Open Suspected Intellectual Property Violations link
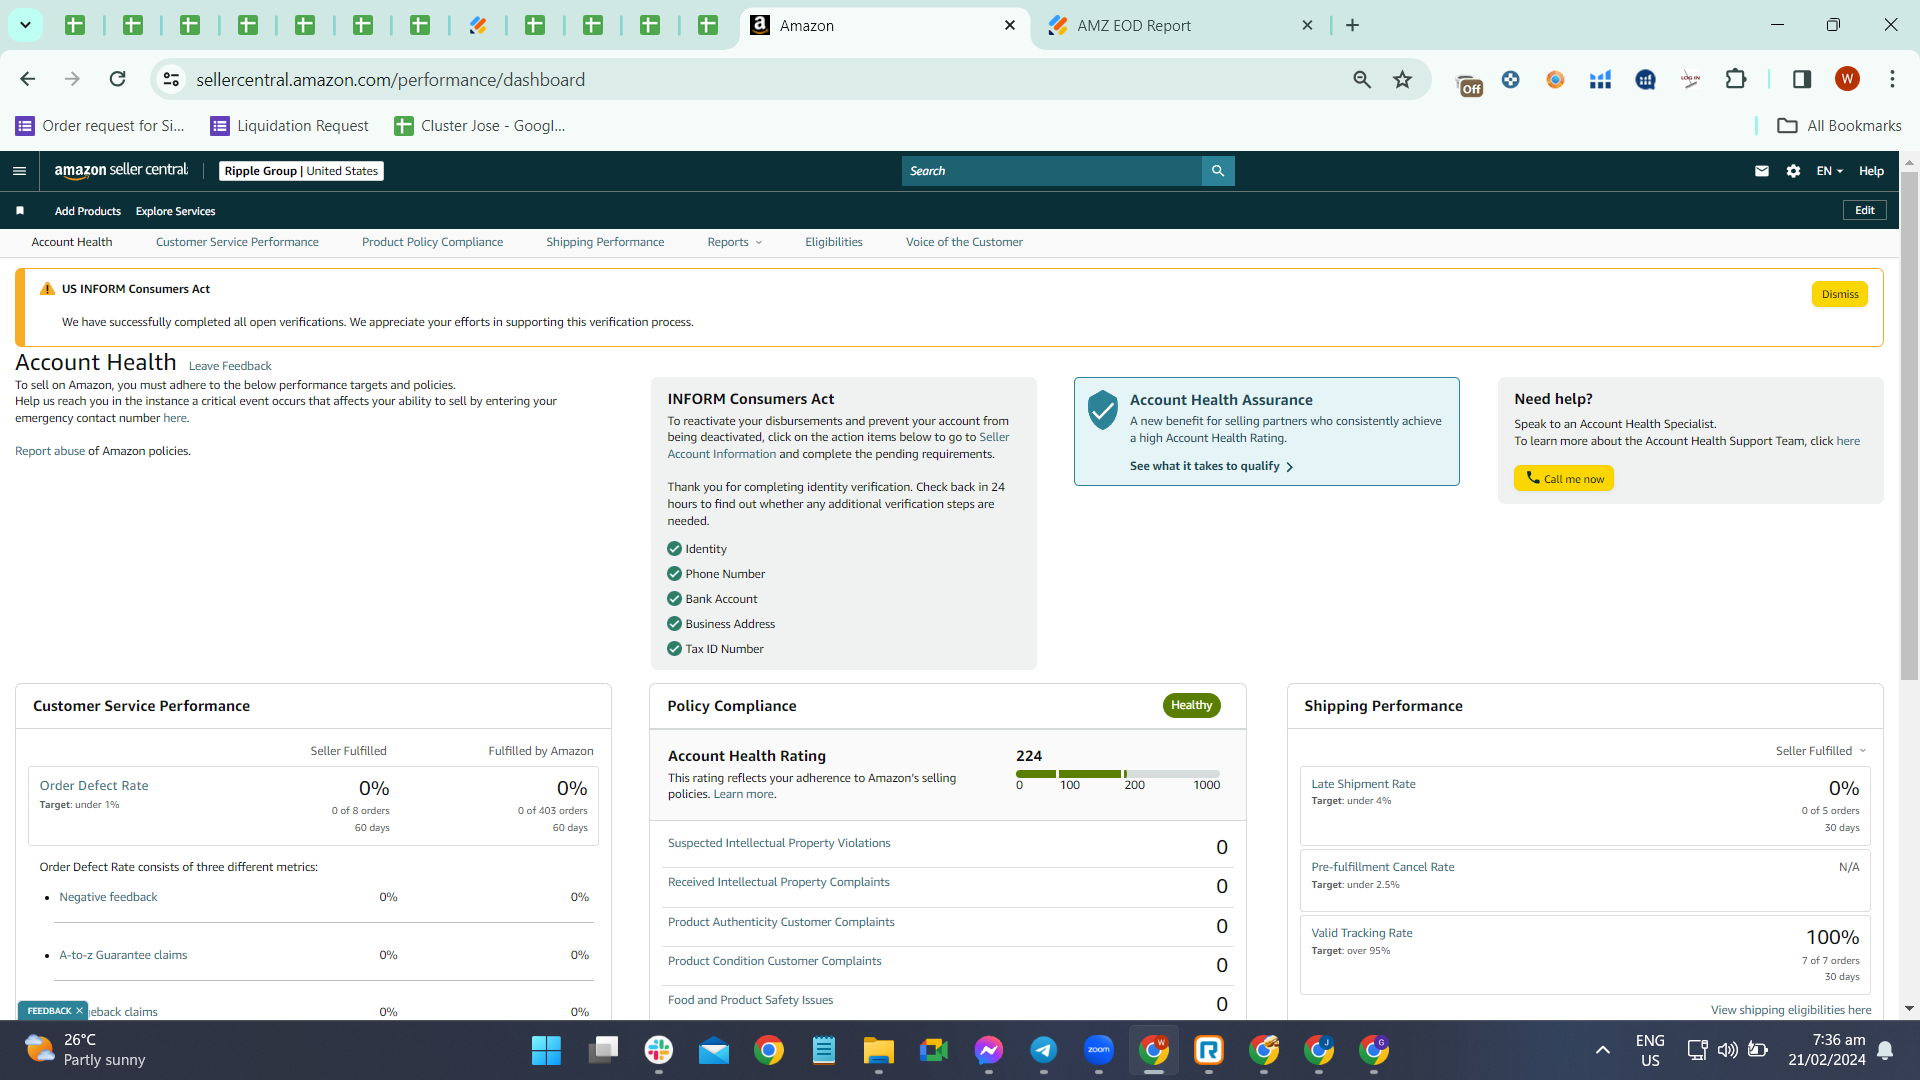Screen dimensions: 1920x1080 (779, 843)
